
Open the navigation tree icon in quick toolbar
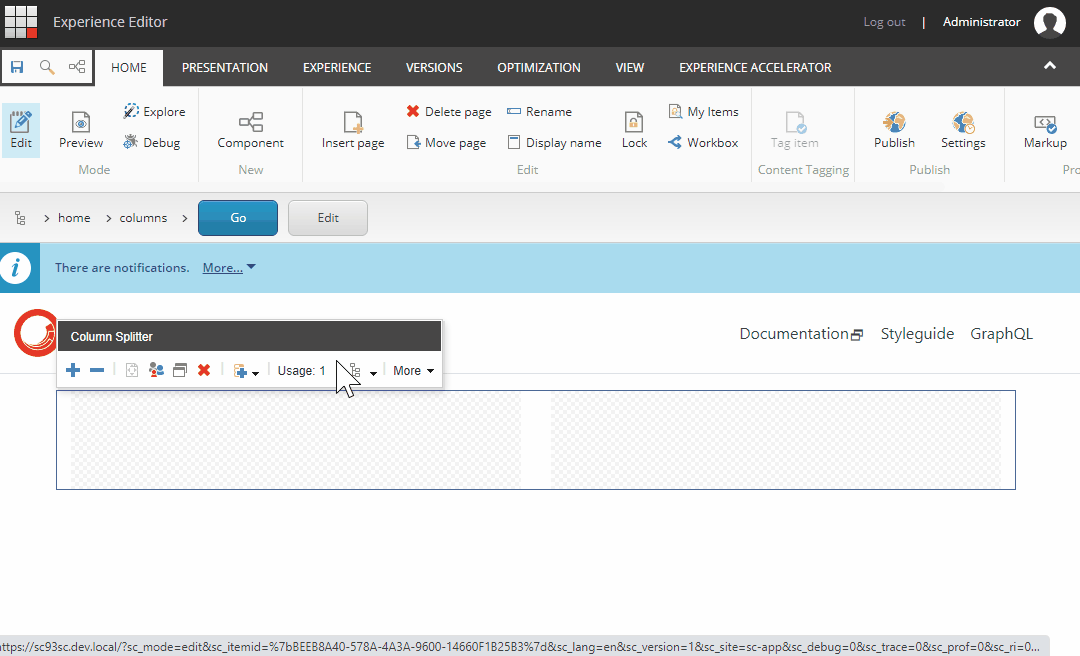coord(77,67)
